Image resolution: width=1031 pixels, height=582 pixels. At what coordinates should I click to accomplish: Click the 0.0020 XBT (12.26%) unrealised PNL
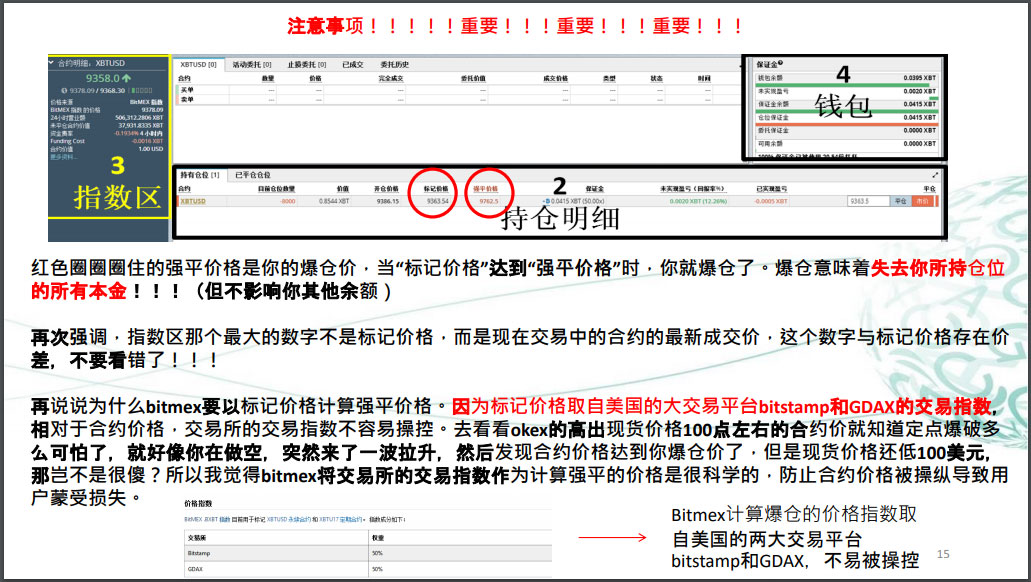point(698,201)
